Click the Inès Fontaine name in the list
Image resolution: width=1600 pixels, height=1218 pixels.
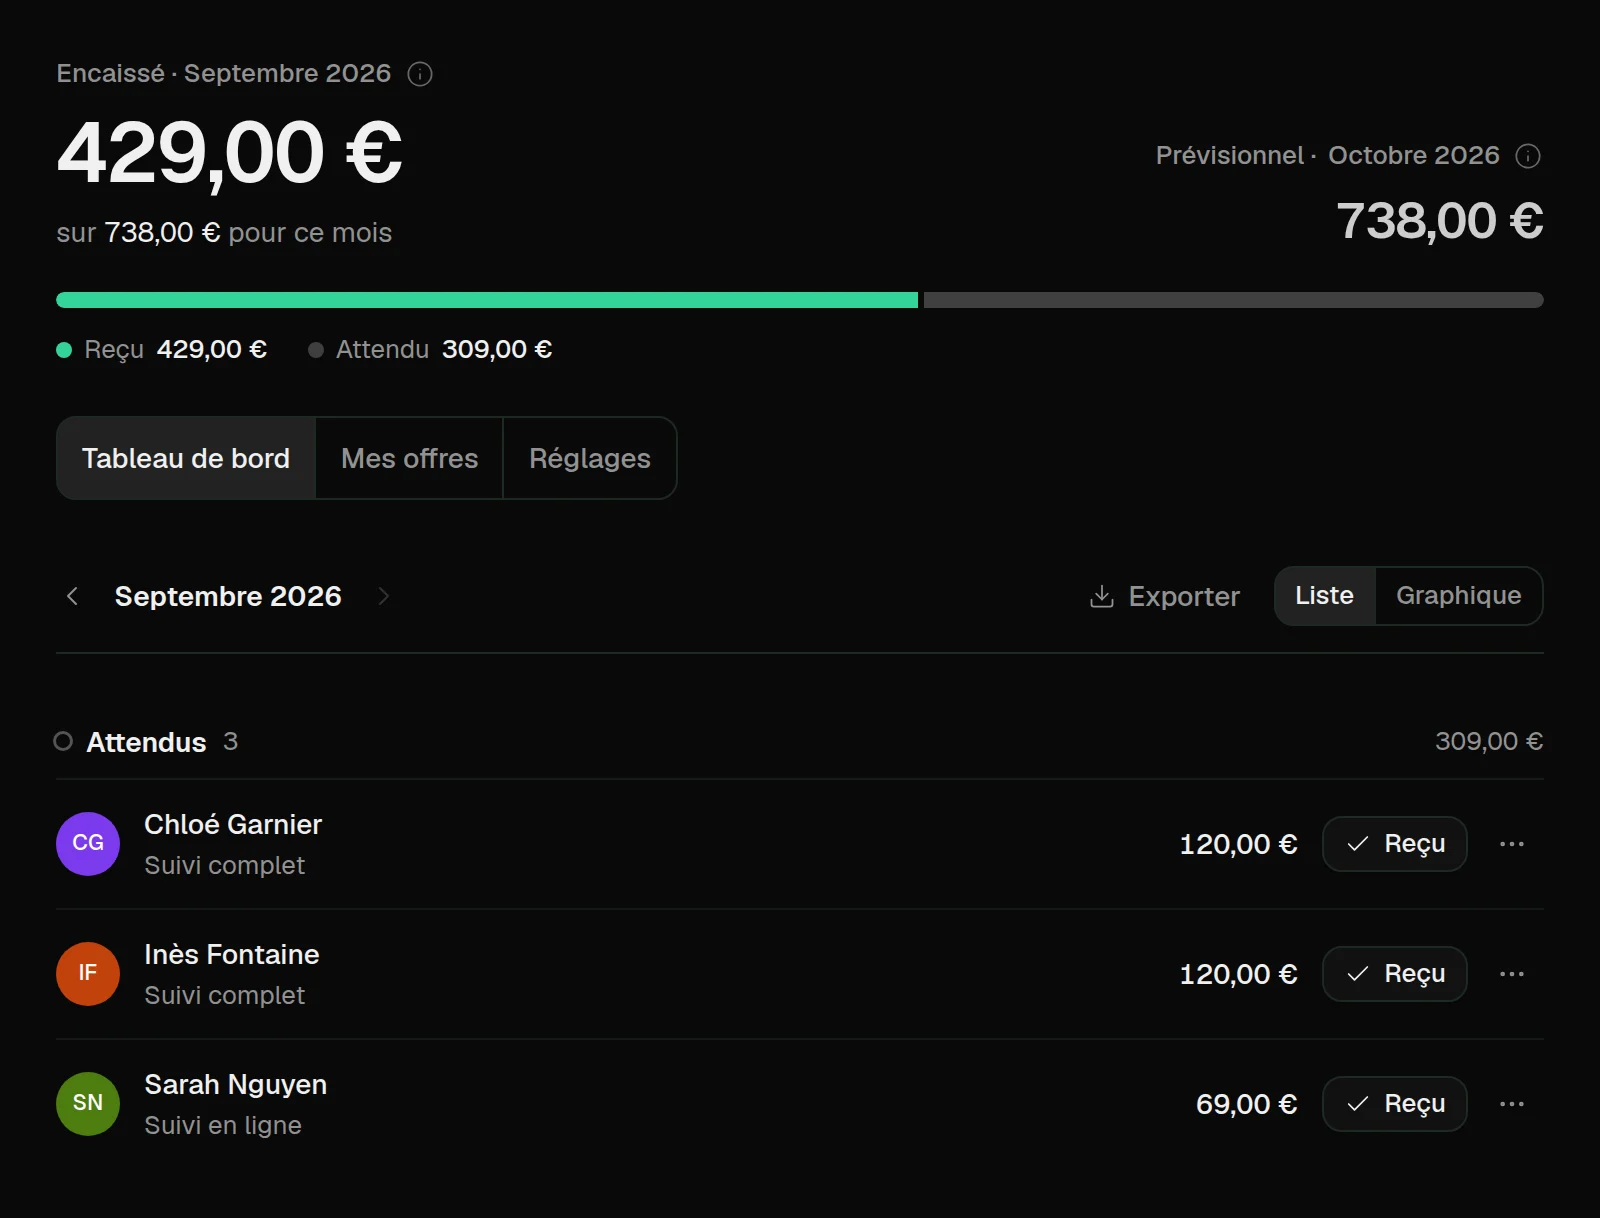point(232,954)
